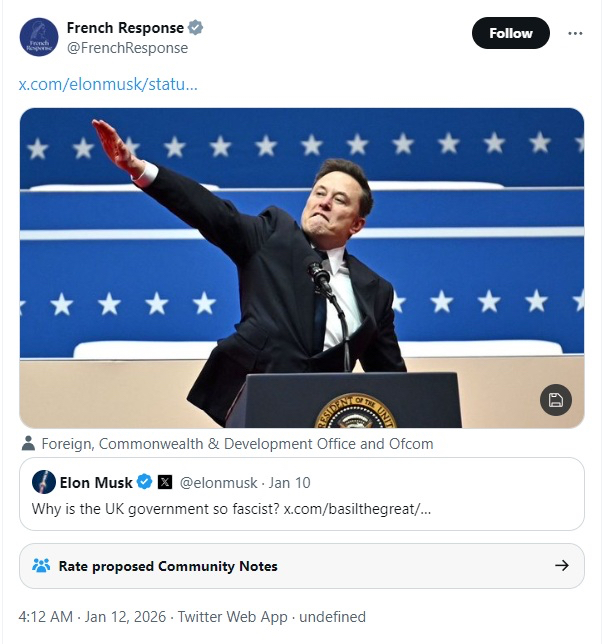Click the Community Notes people icon

pos(41,566)
